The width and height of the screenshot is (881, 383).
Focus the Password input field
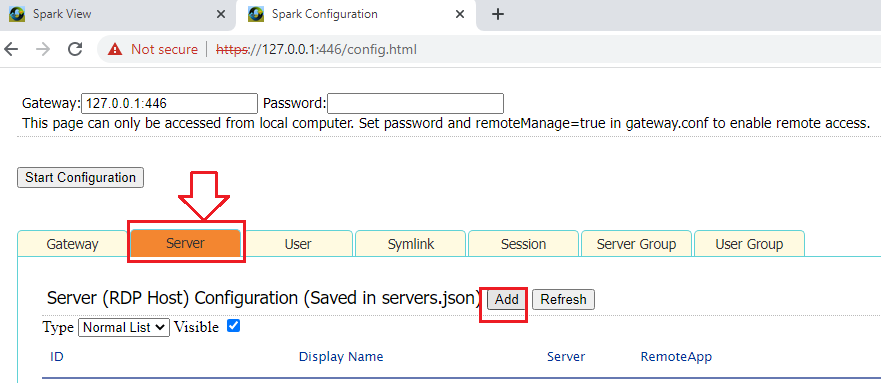pos(415,103)
